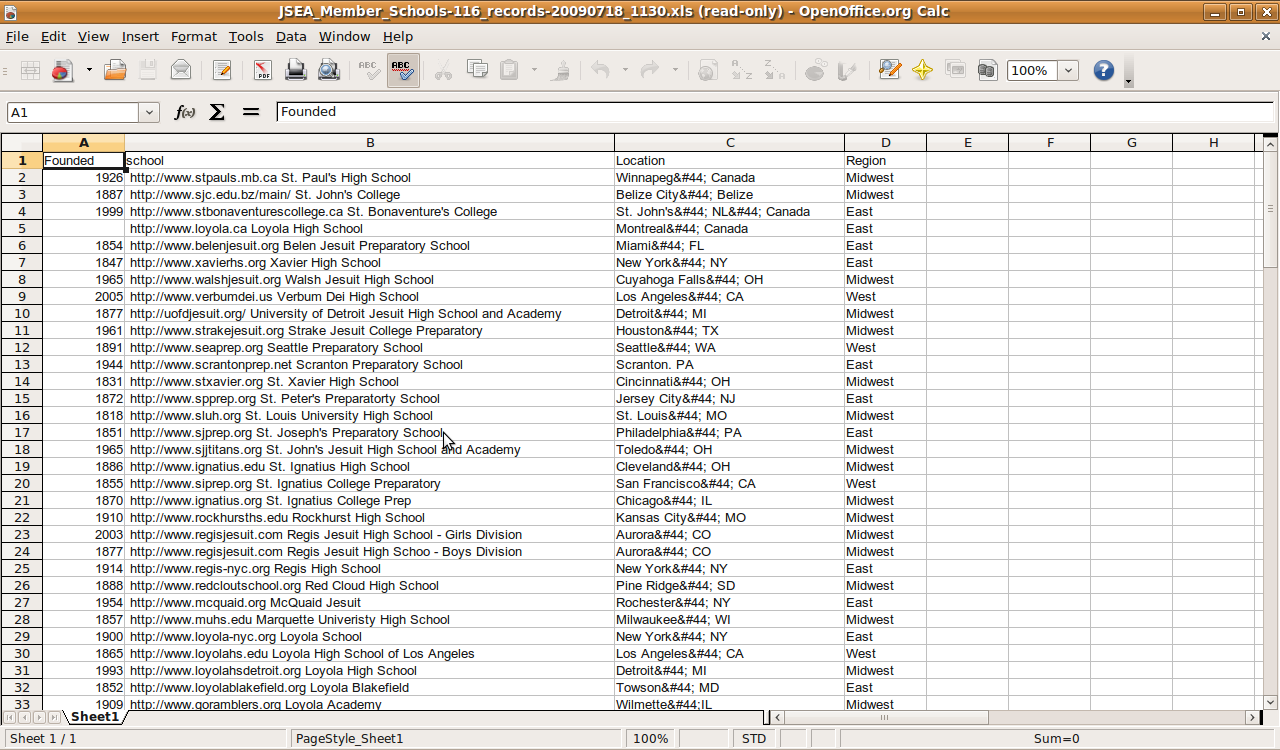Open the View menu
Screen dimensions: 1280x750
pos(93,36)
